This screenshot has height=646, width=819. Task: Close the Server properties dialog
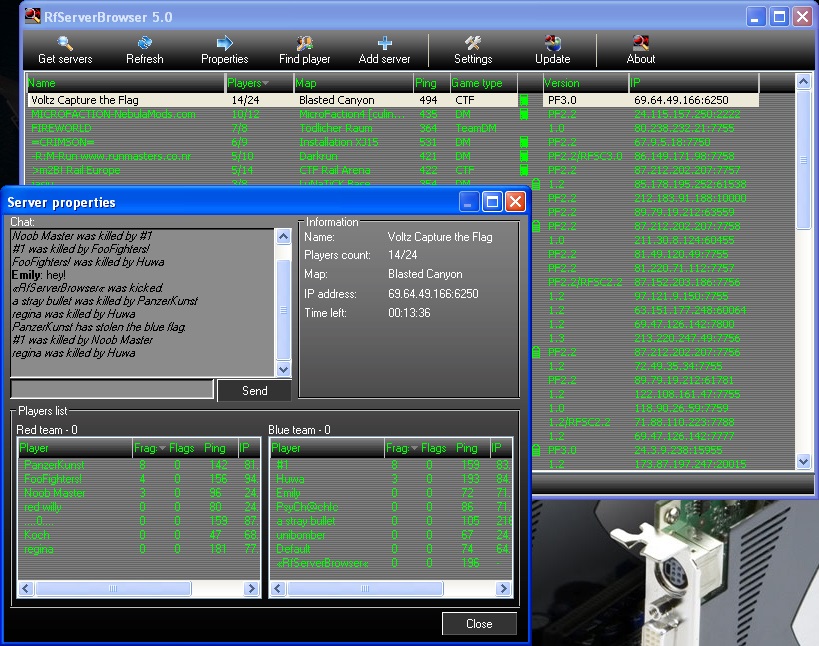[x=479, y=624]
